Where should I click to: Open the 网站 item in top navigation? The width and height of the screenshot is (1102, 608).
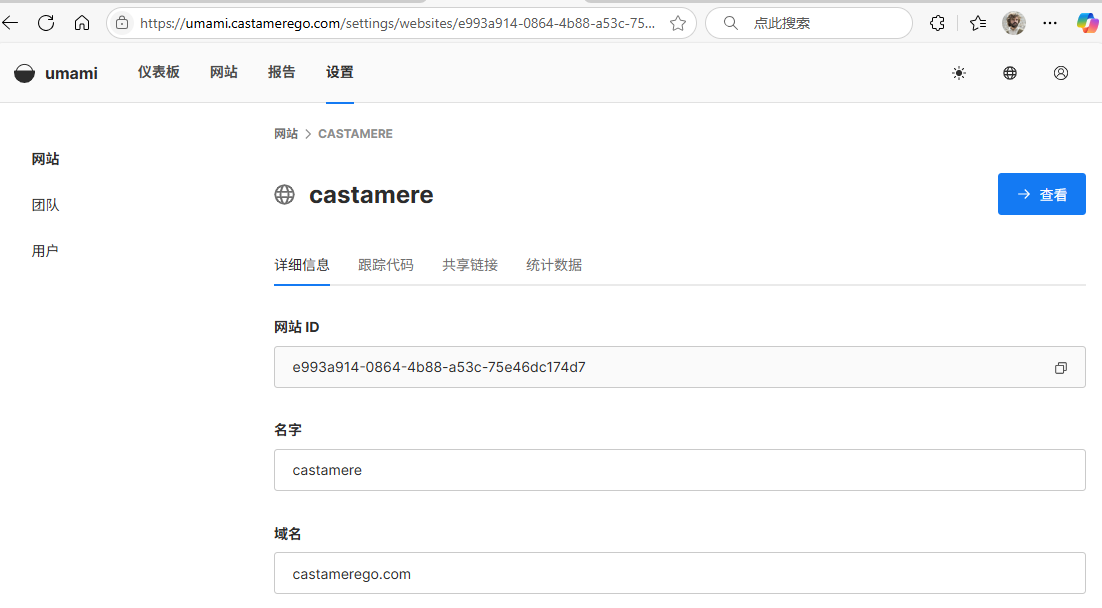223,72
